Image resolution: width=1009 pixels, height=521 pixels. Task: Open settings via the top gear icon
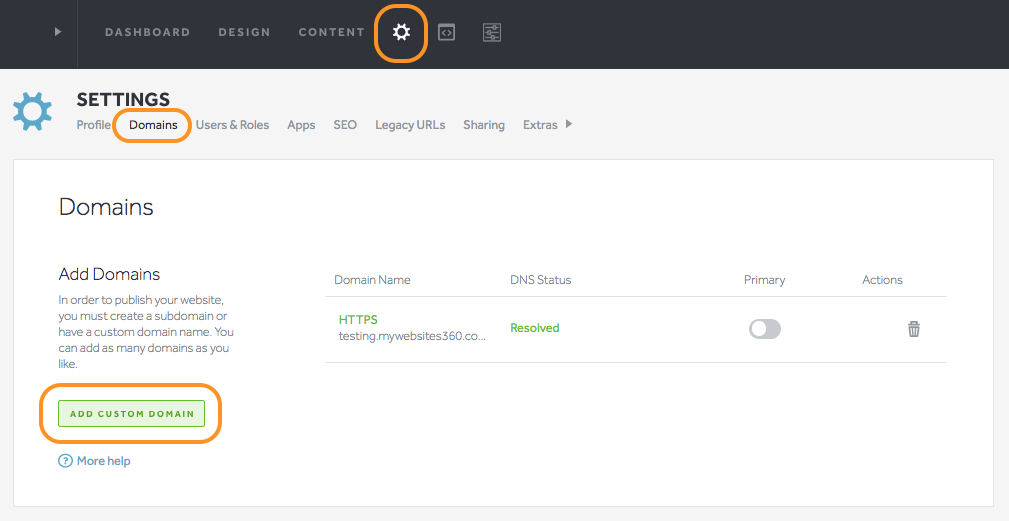(x=401, y=32)
